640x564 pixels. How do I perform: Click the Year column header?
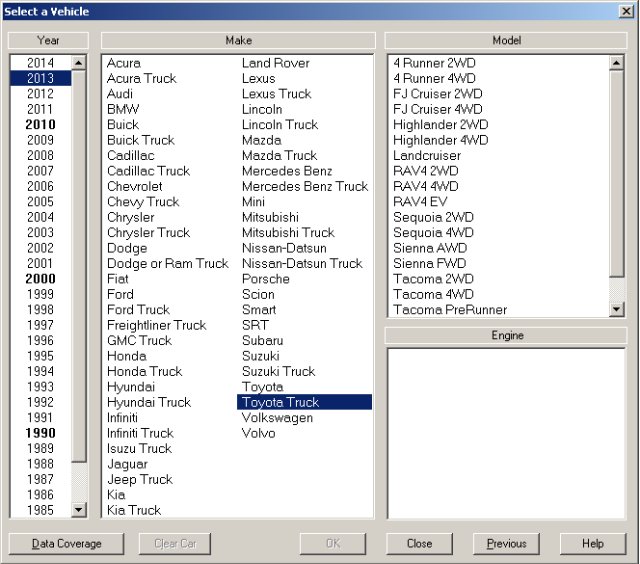pos(48,40)
